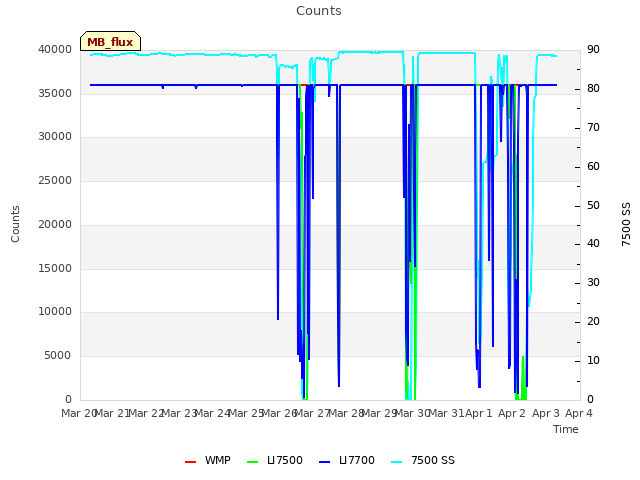Click the 5000 tick on left axis
This screenshot has width=640, height=480.
click(58, 356)
